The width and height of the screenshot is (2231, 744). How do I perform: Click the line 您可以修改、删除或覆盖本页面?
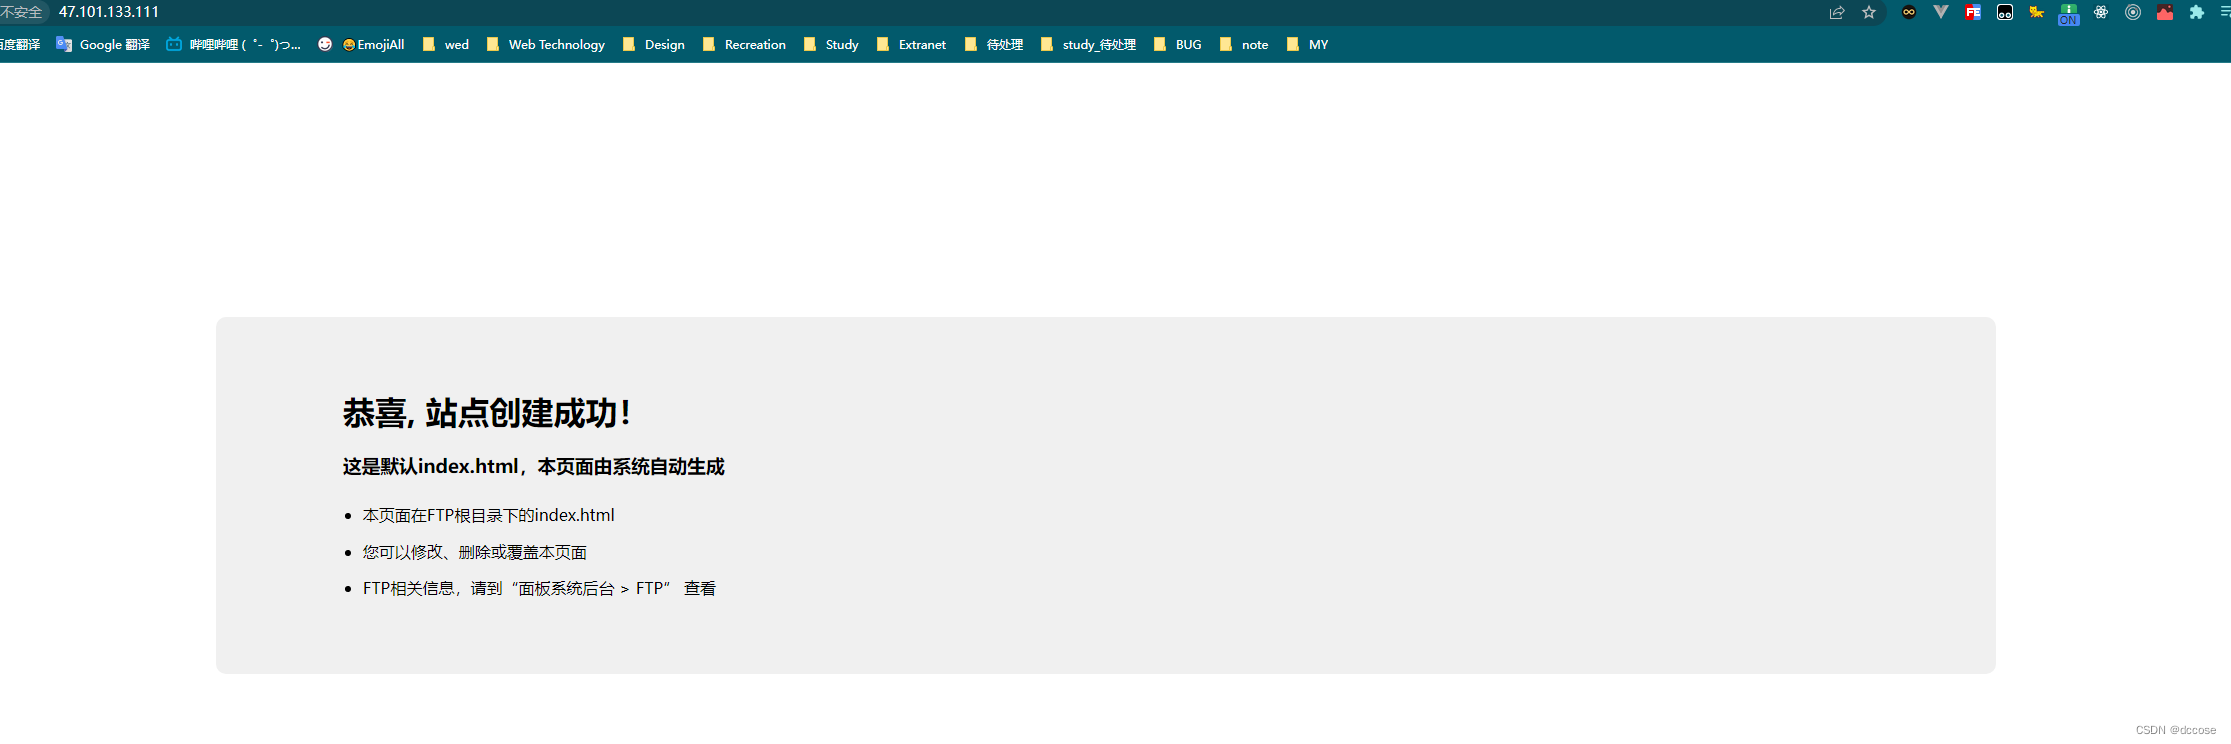pyautogui.click(x=475, y=552)
